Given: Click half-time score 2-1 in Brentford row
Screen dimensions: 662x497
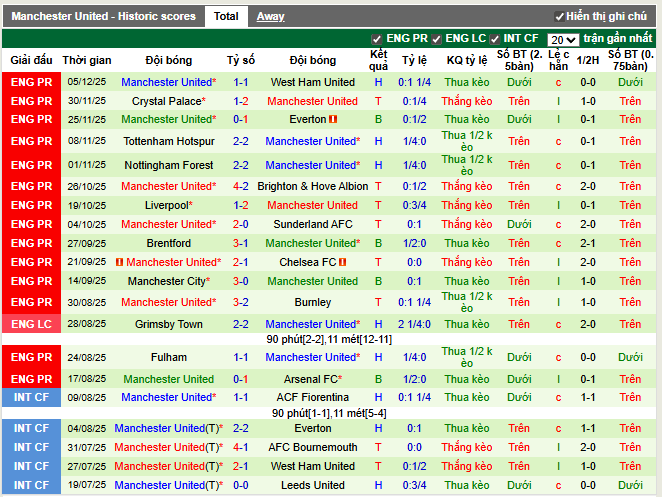Looking at the screenshot, I should pos(588,243).
